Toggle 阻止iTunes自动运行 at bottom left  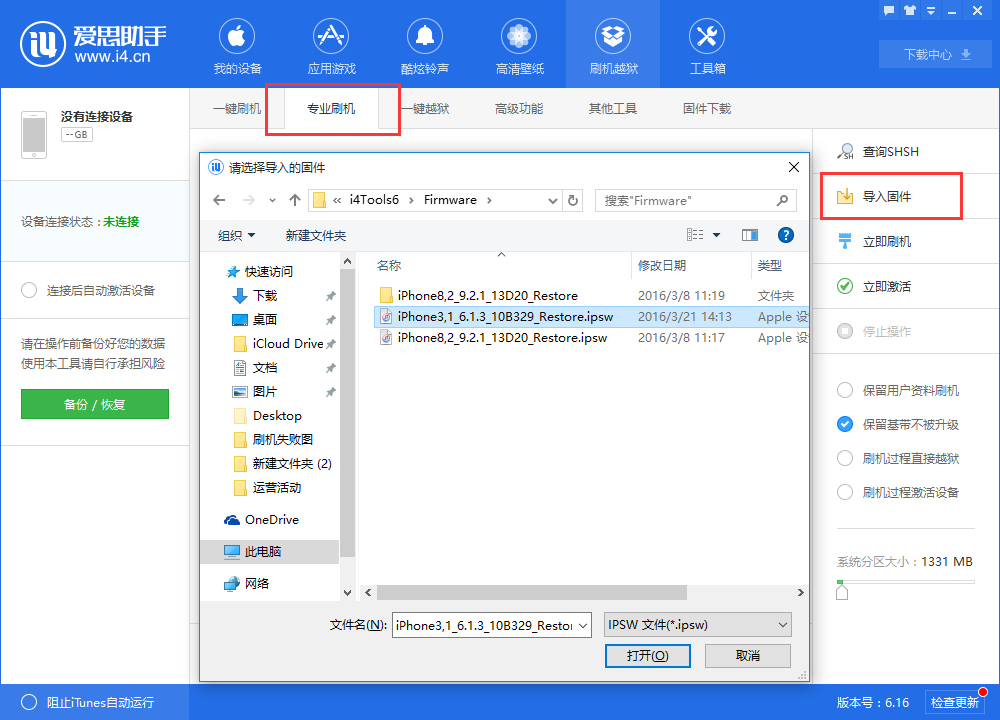[x=30, y=703]
